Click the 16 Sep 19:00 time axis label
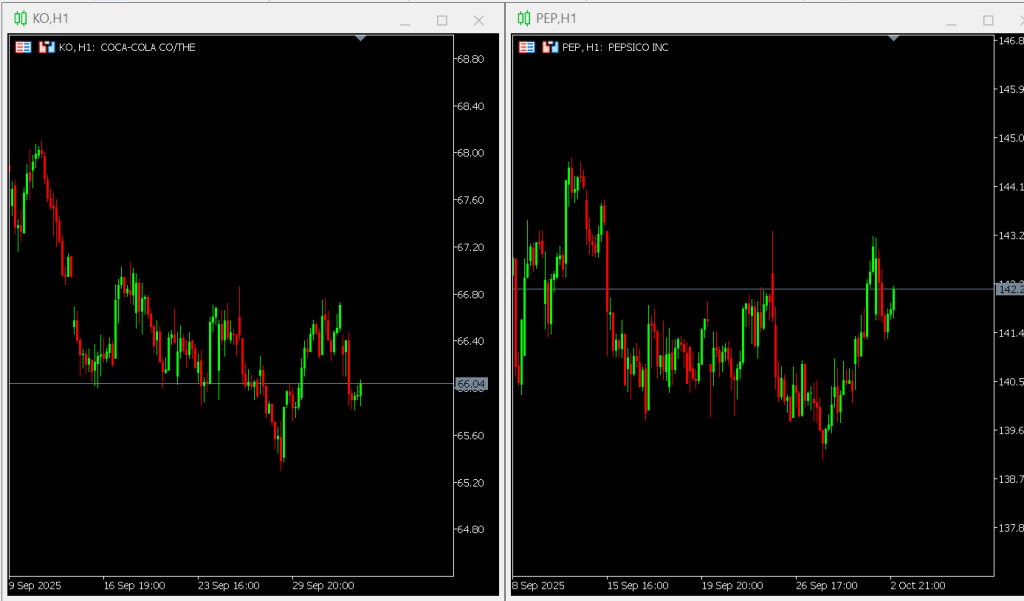 point(134,585)
